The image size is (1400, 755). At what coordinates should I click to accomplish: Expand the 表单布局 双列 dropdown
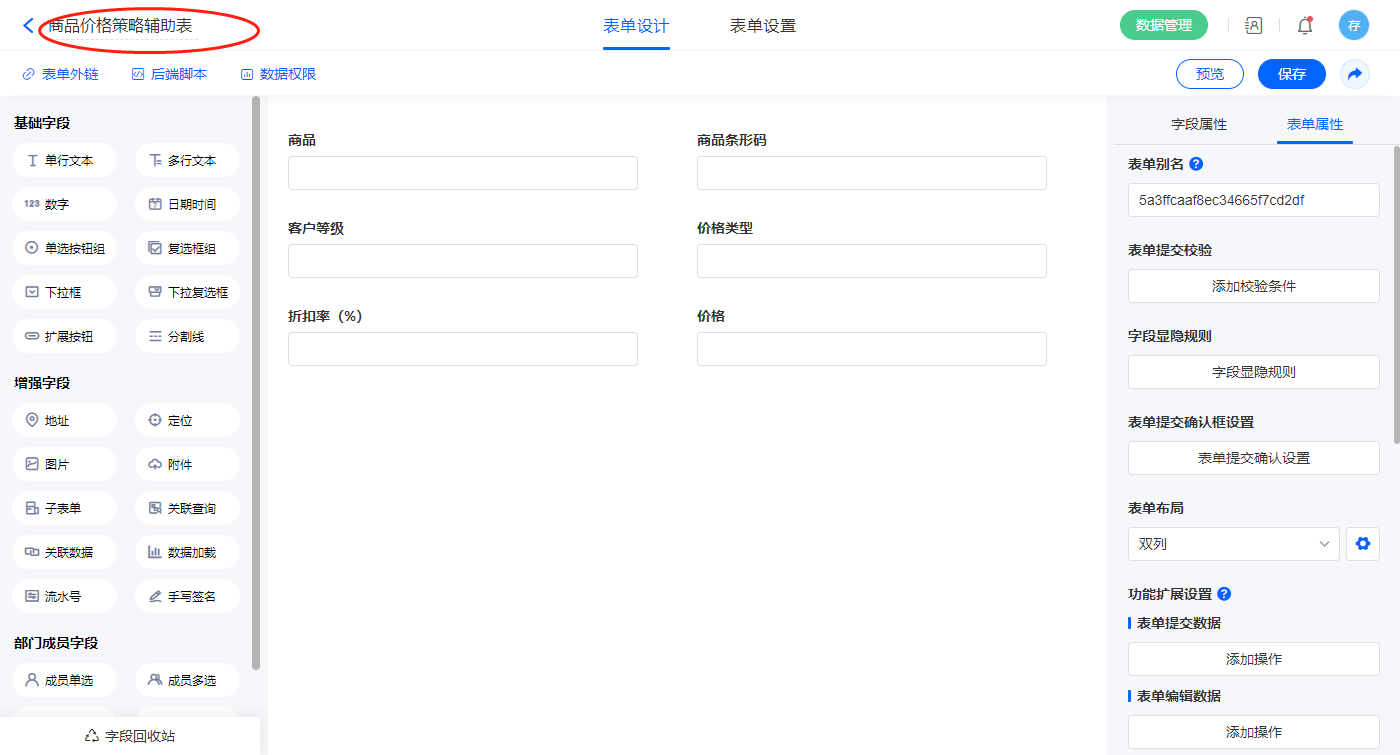(1233, 544)
